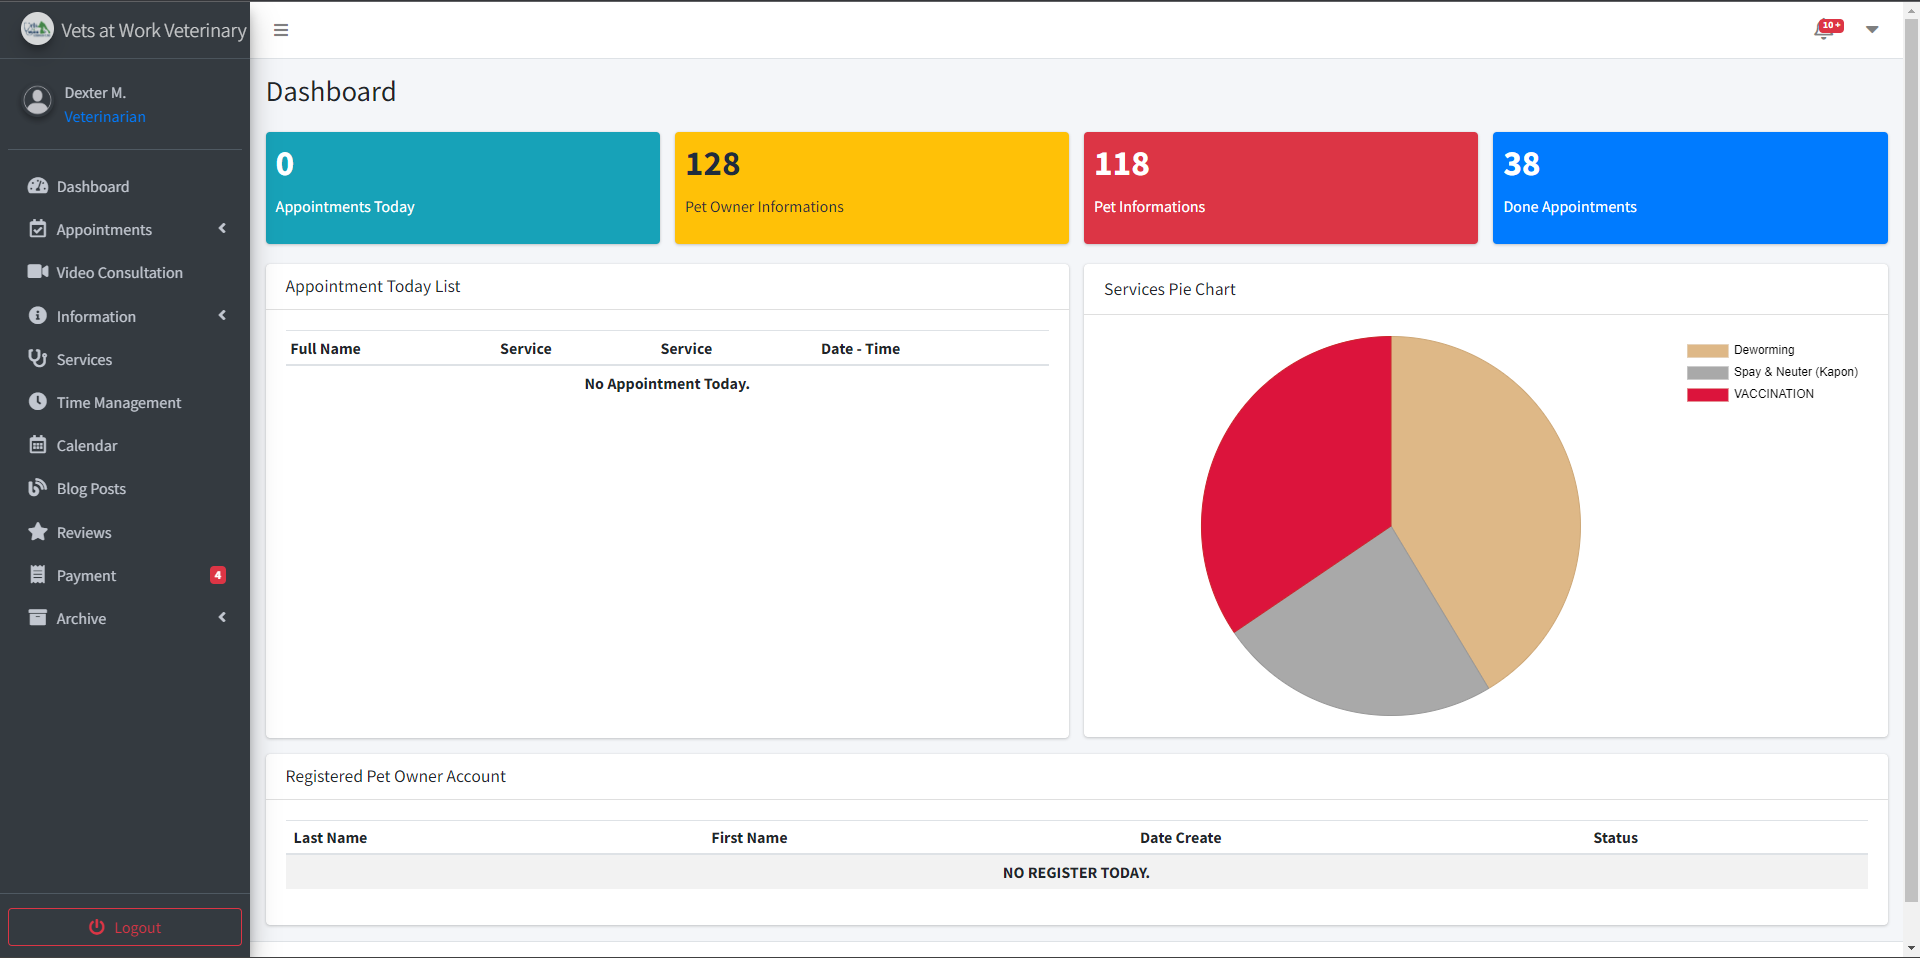Click the Full Name column header
The width and height of the screenshot is (1920, 958).
325,349
